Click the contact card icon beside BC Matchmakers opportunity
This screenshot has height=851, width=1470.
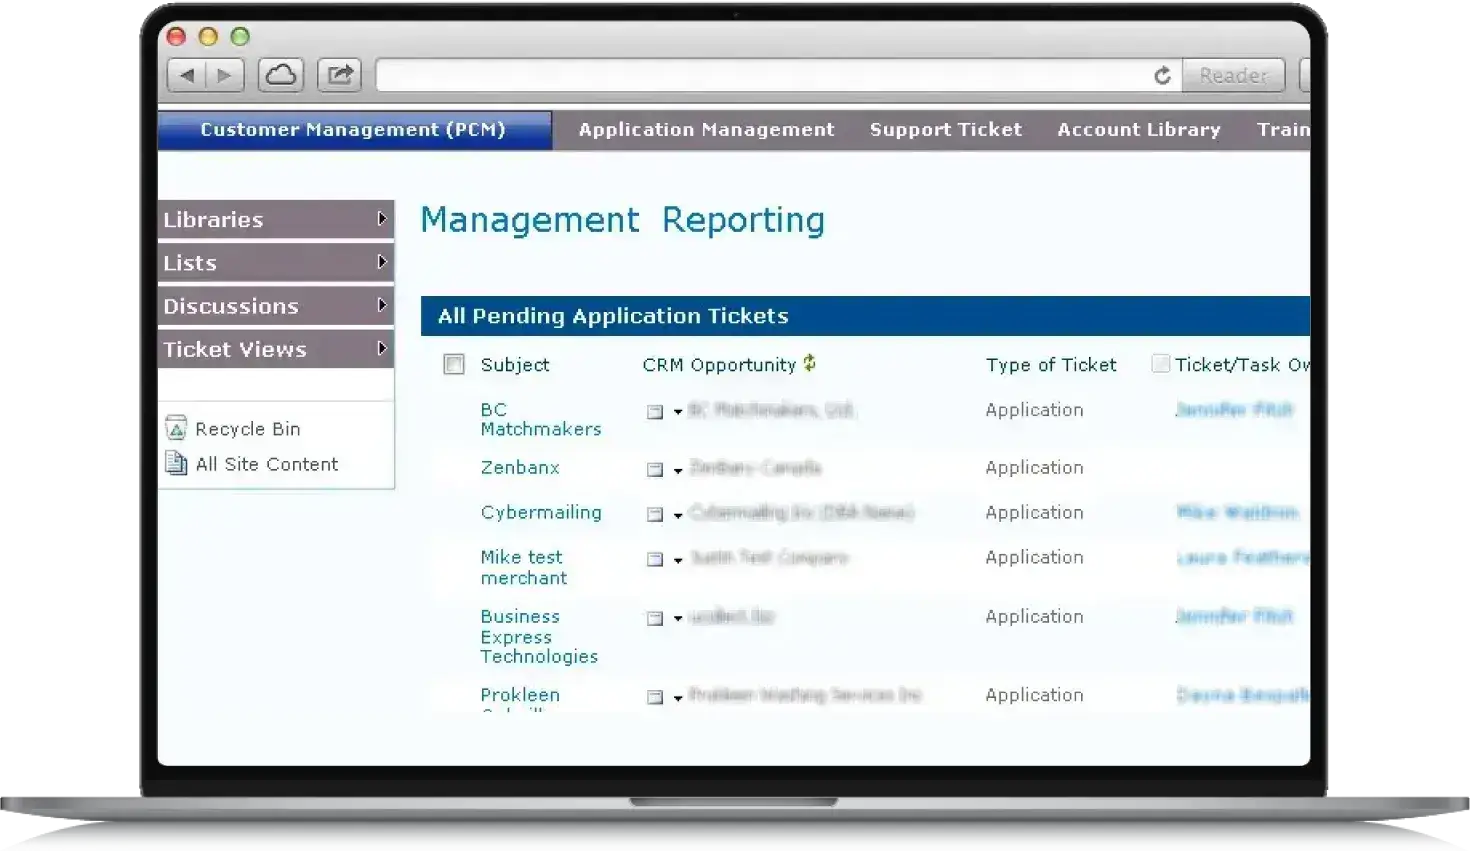coord(655,412)
